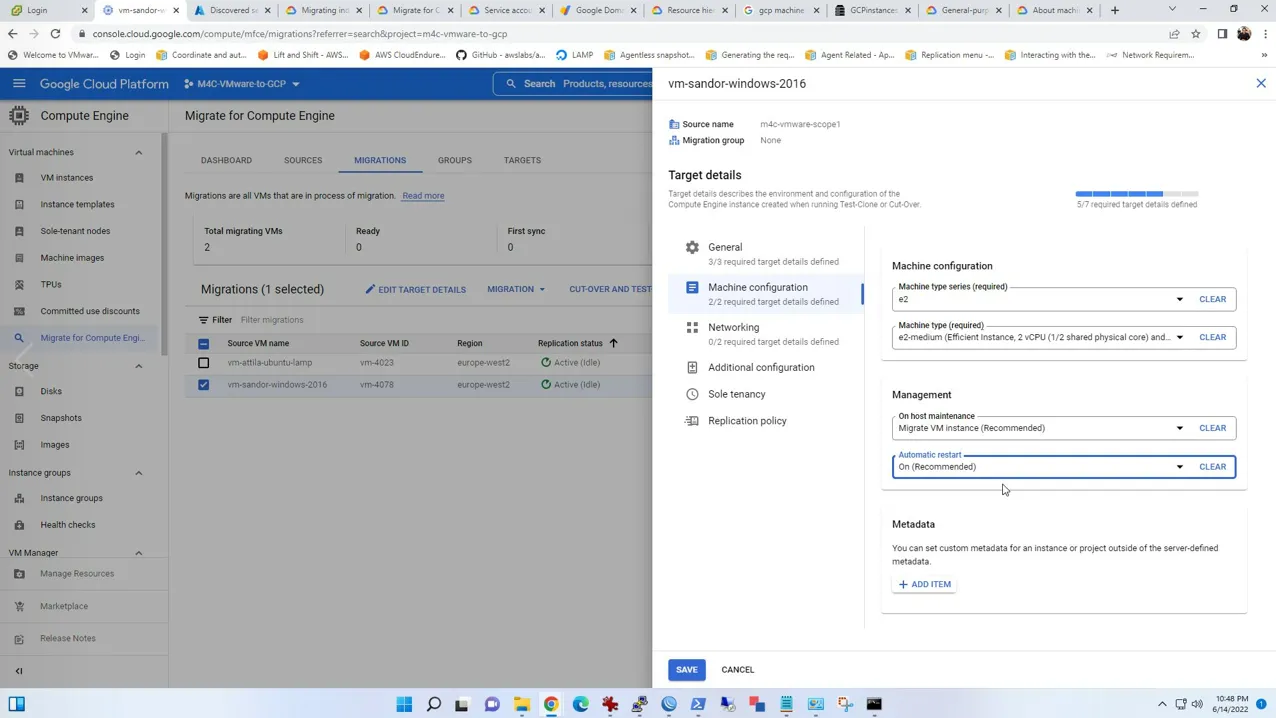Viewport: 1276px width, 718px height.
Task: Click the Snapshots sidebar icon
Action: [x=19, y=418]
